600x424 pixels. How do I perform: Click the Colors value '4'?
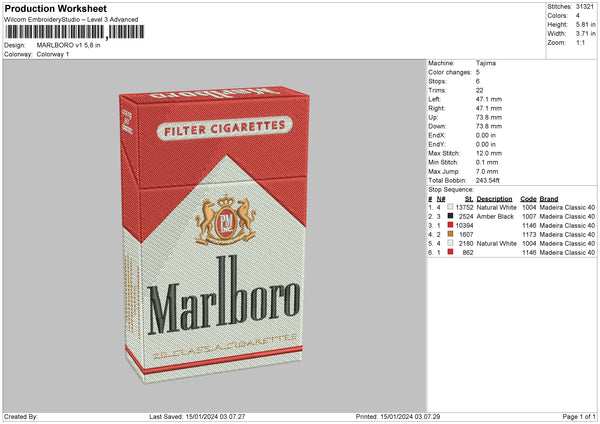click(x=578, y=16)
